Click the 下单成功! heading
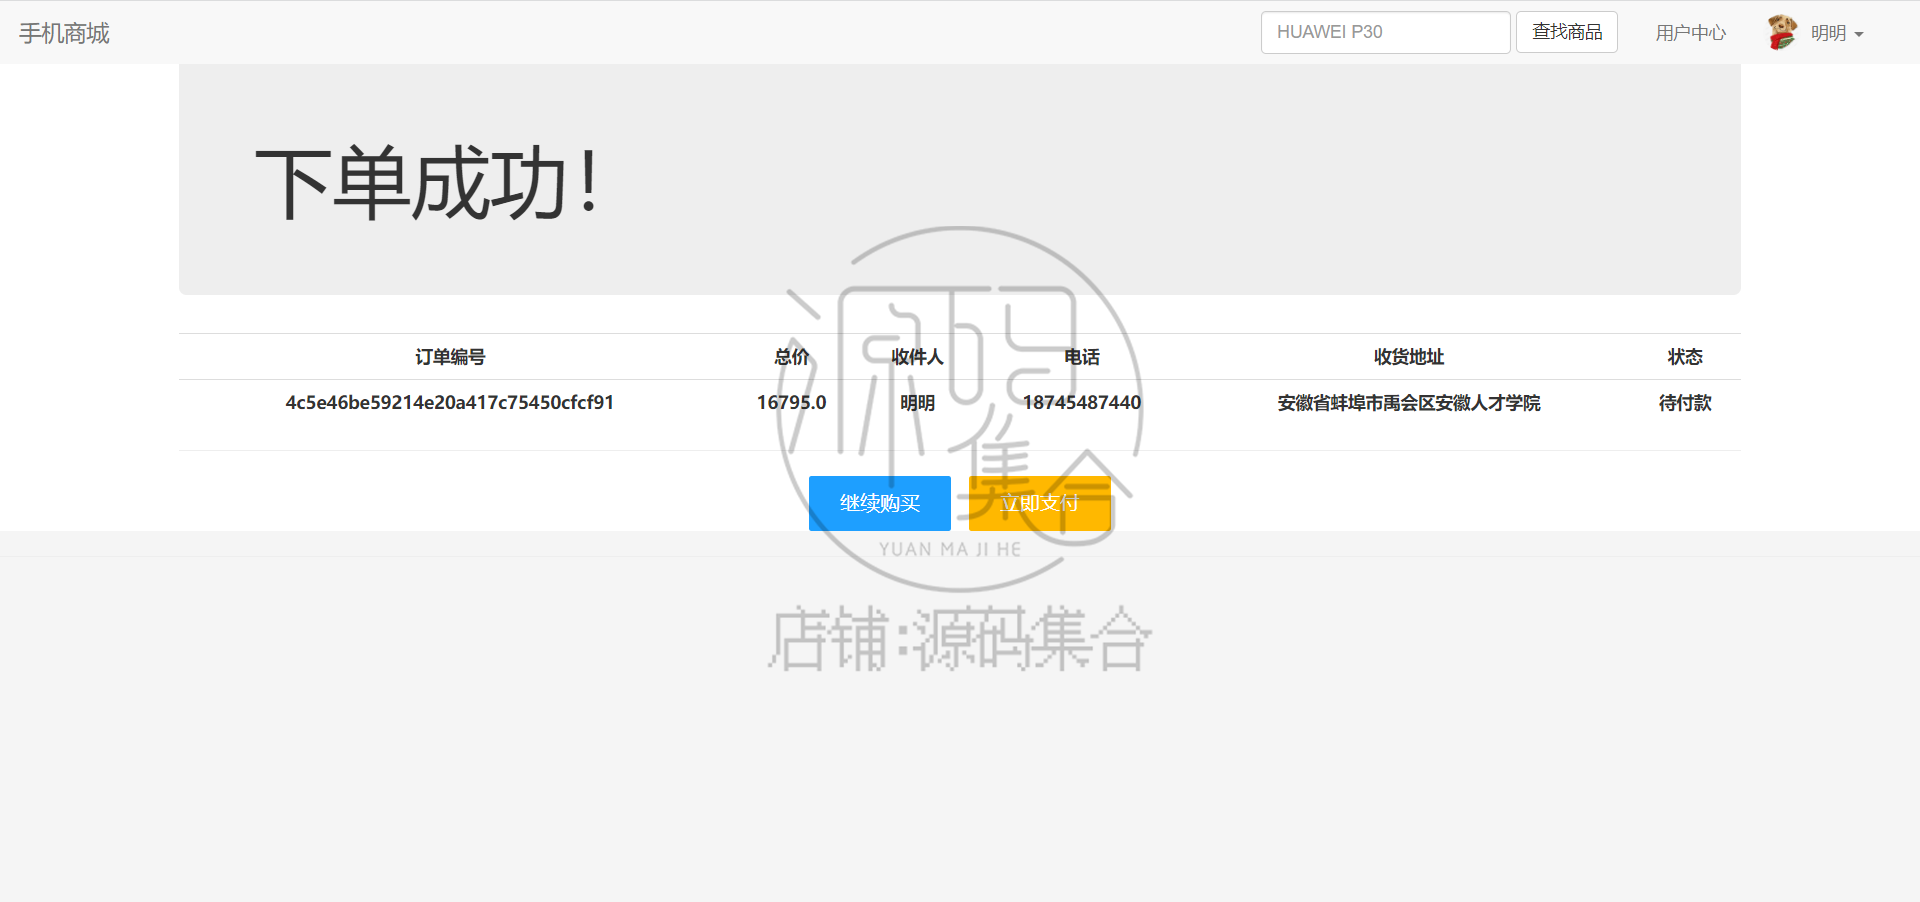1920x902 pixels. (x=427, y=183)
